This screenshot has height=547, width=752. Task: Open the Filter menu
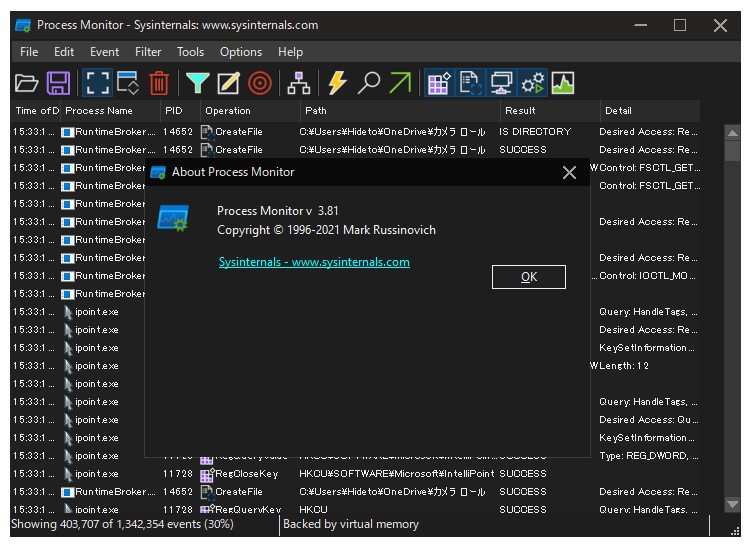(148, 52)
